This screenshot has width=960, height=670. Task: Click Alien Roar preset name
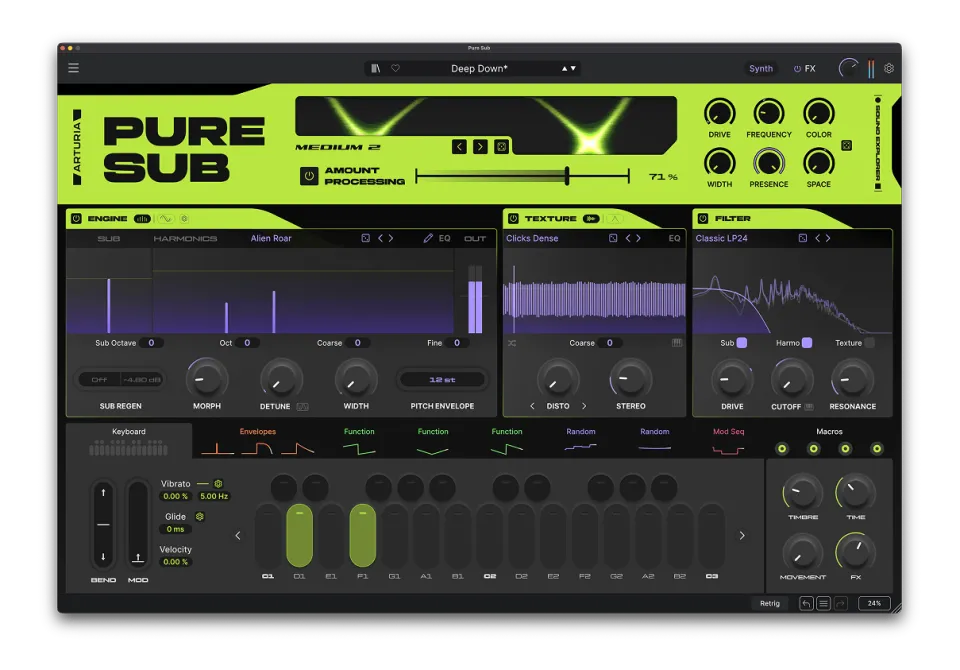[x=271, y=238]
